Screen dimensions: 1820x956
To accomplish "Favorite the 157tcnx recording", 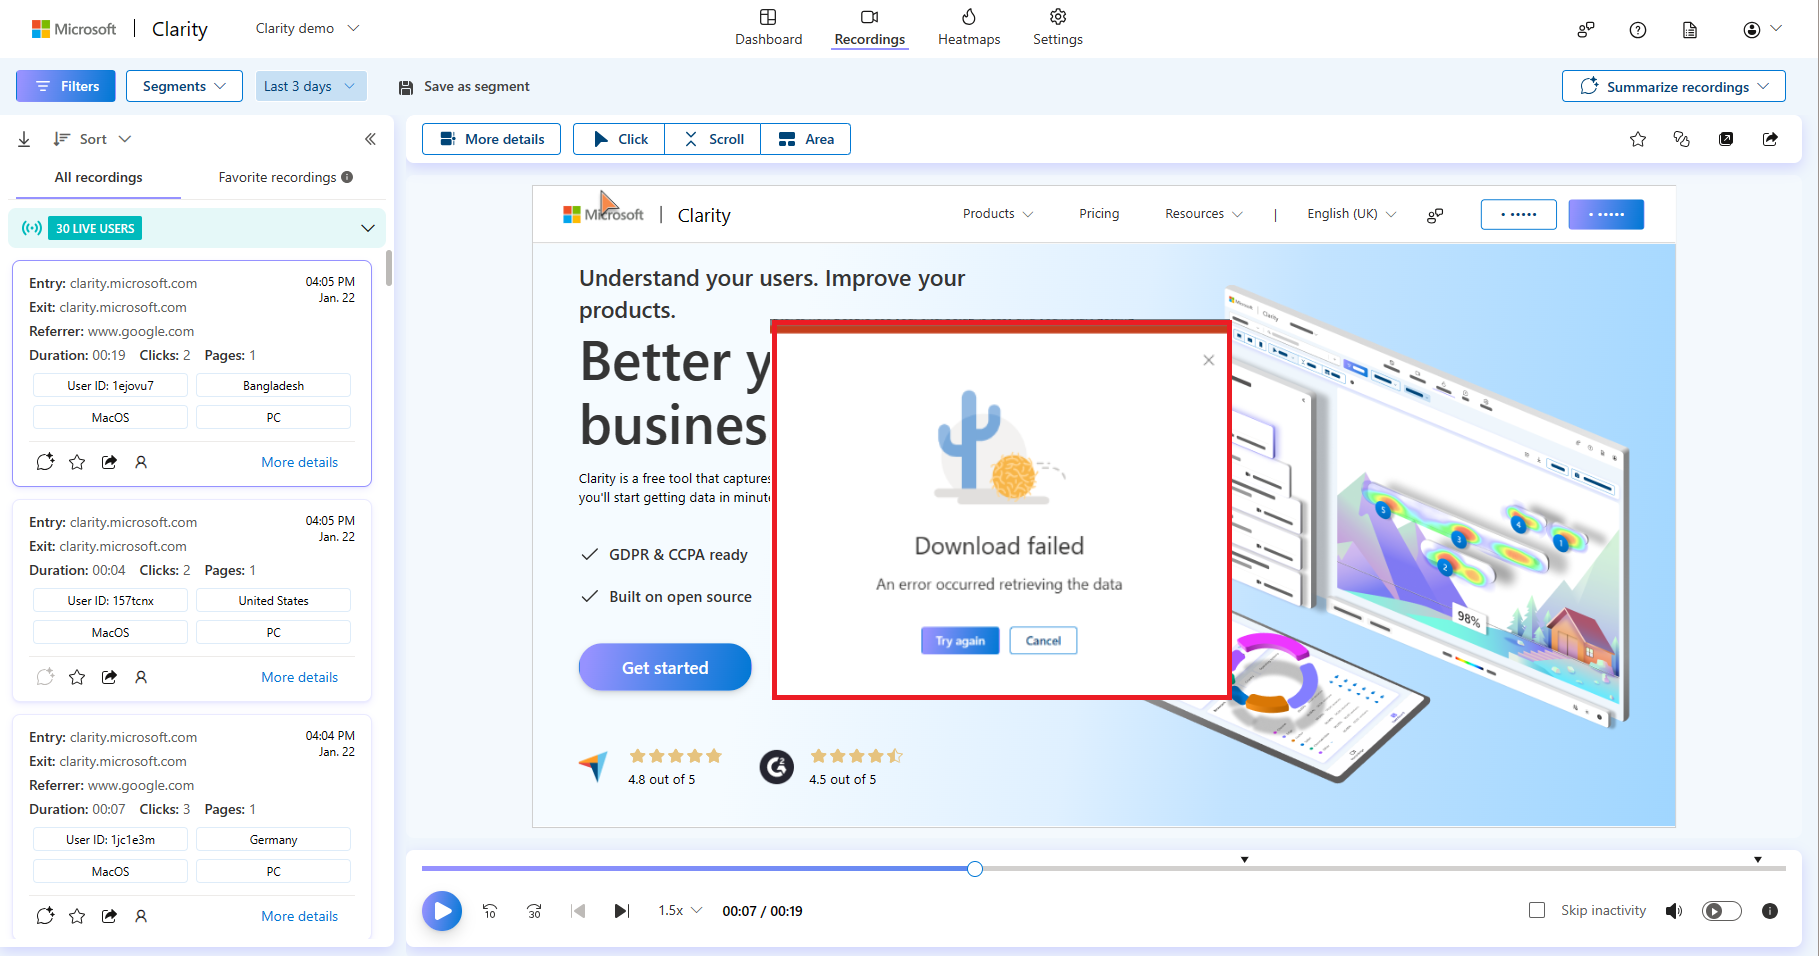I will coord(77,677).
